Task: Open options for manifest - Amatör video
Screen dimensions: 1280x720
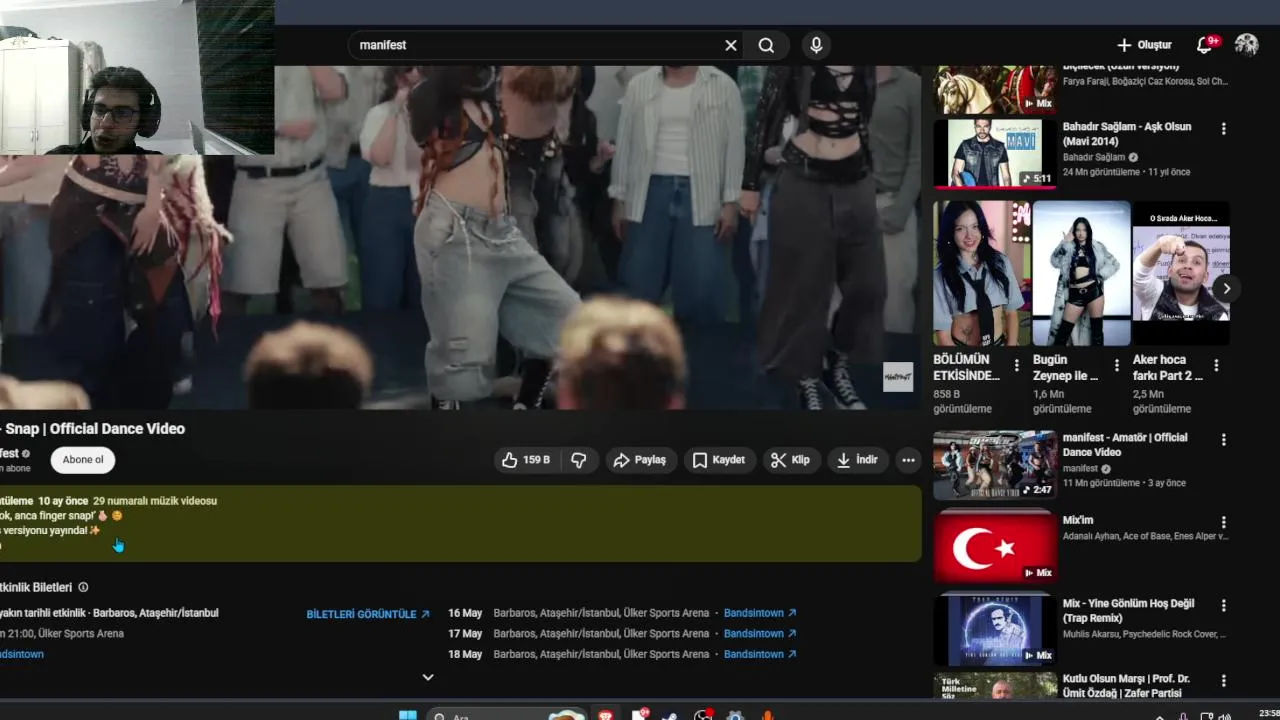Action: click(x=1223, y=439)
